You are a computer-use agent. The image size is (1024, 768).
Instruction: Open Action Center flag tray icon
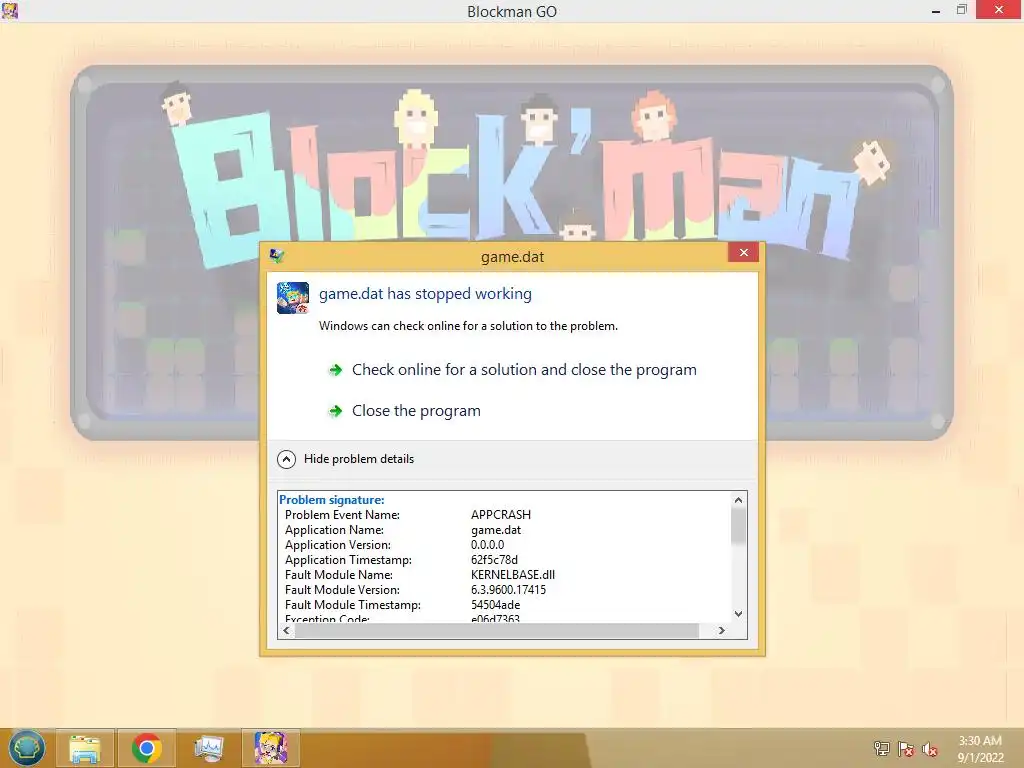click(906, 749)
